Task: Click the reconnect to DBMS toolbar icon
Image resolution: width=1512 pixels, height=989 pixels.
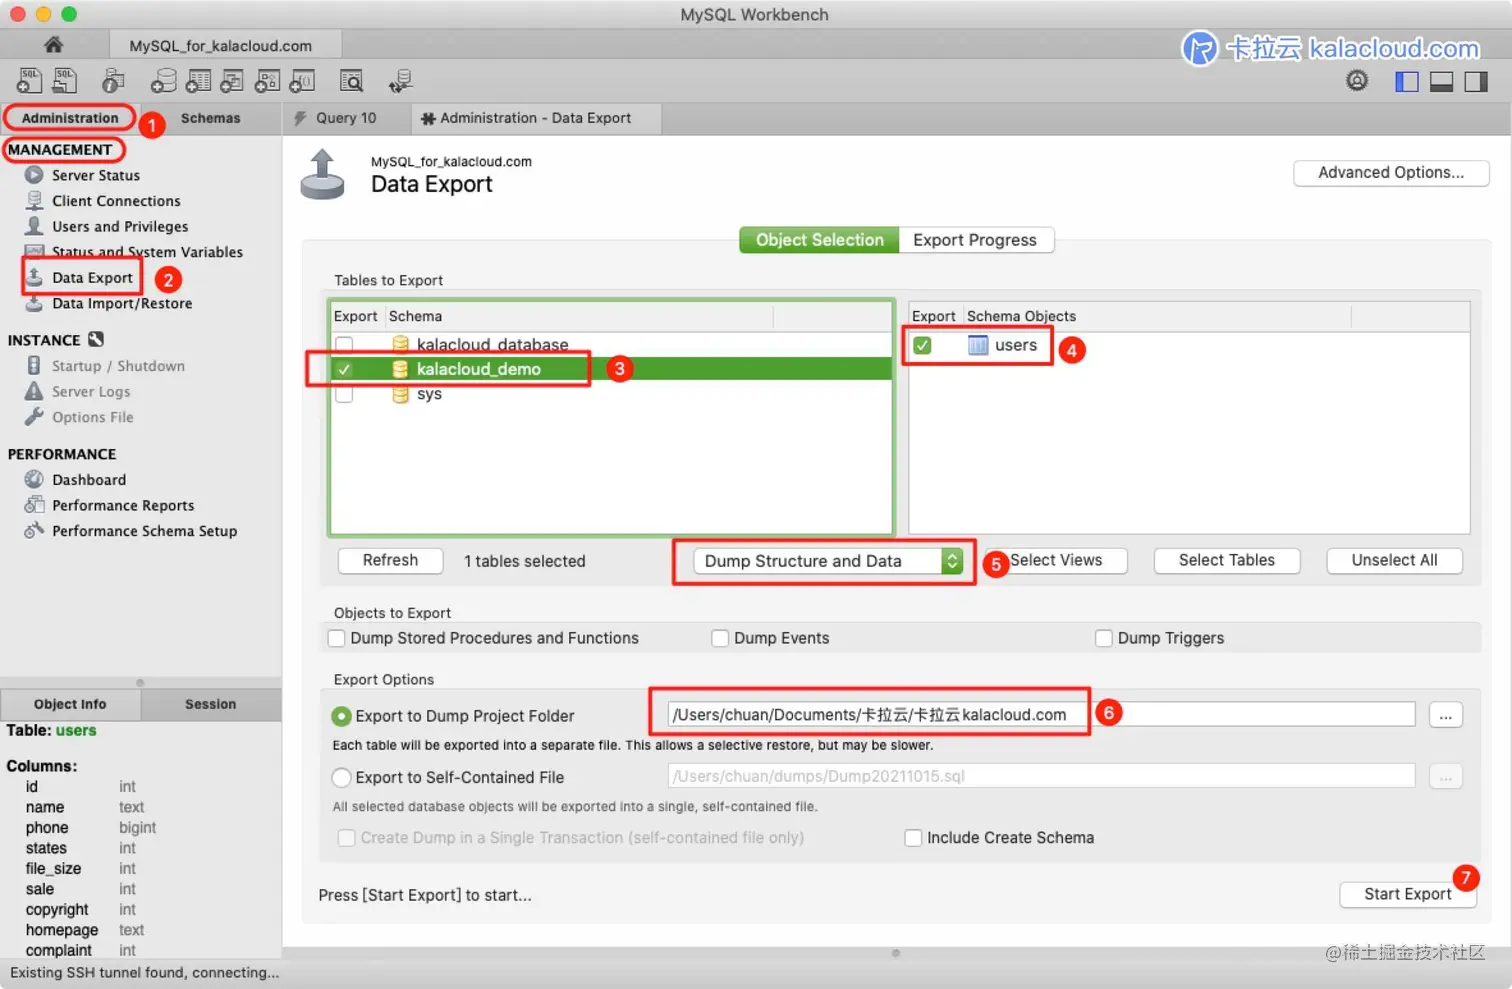Action: (x=401, y=81)
